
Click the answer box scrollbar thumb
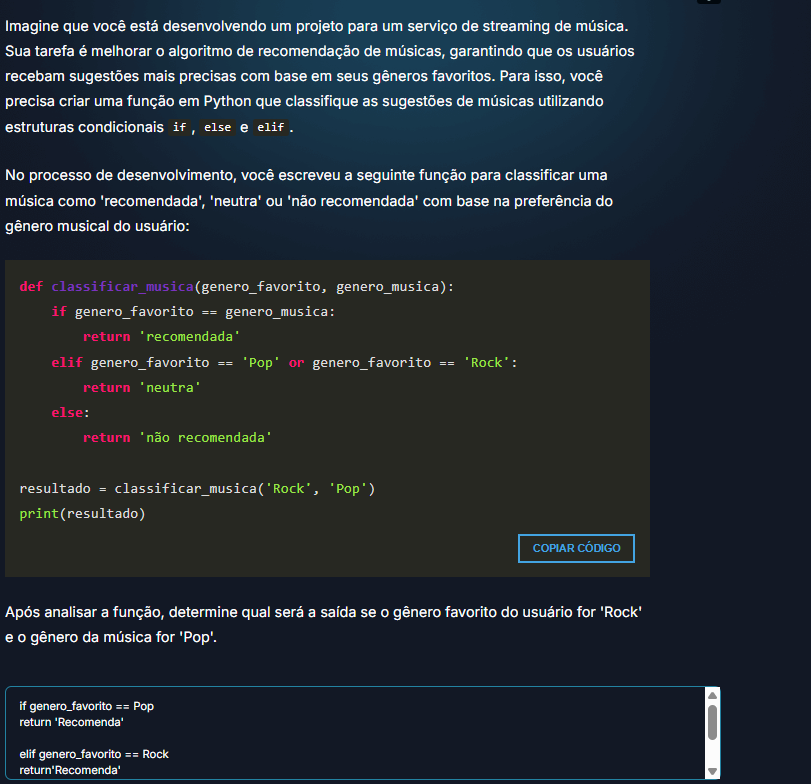[x=711, y=718]
